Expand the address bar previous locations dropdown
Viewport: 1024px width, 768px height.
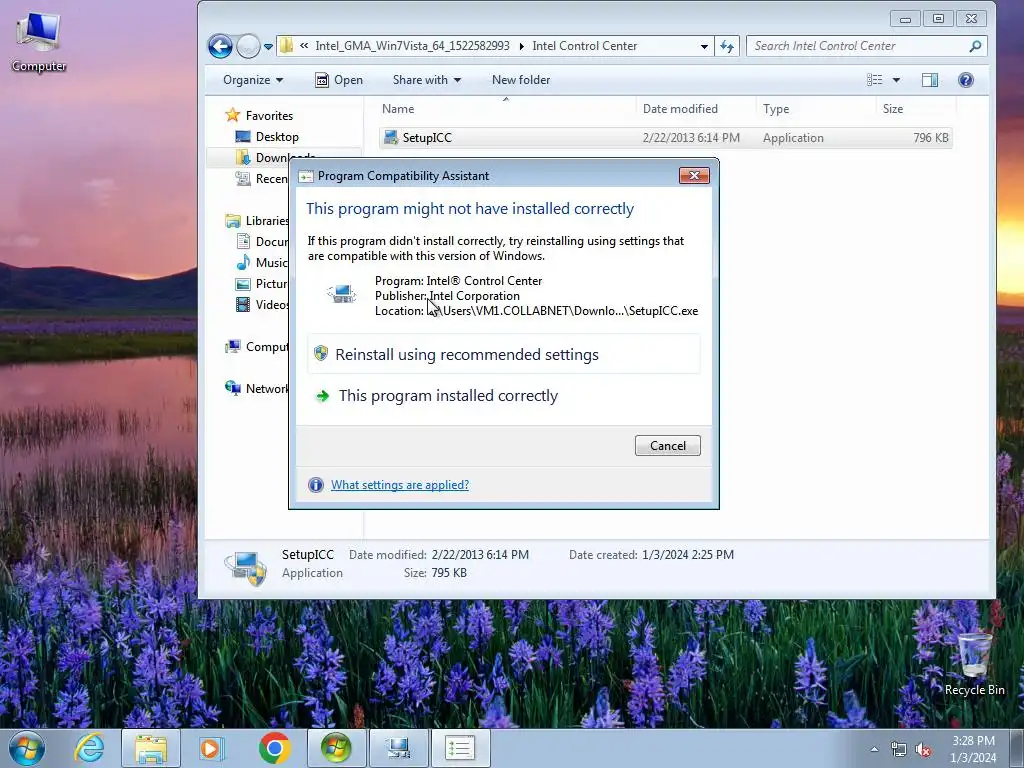[704, 46]
